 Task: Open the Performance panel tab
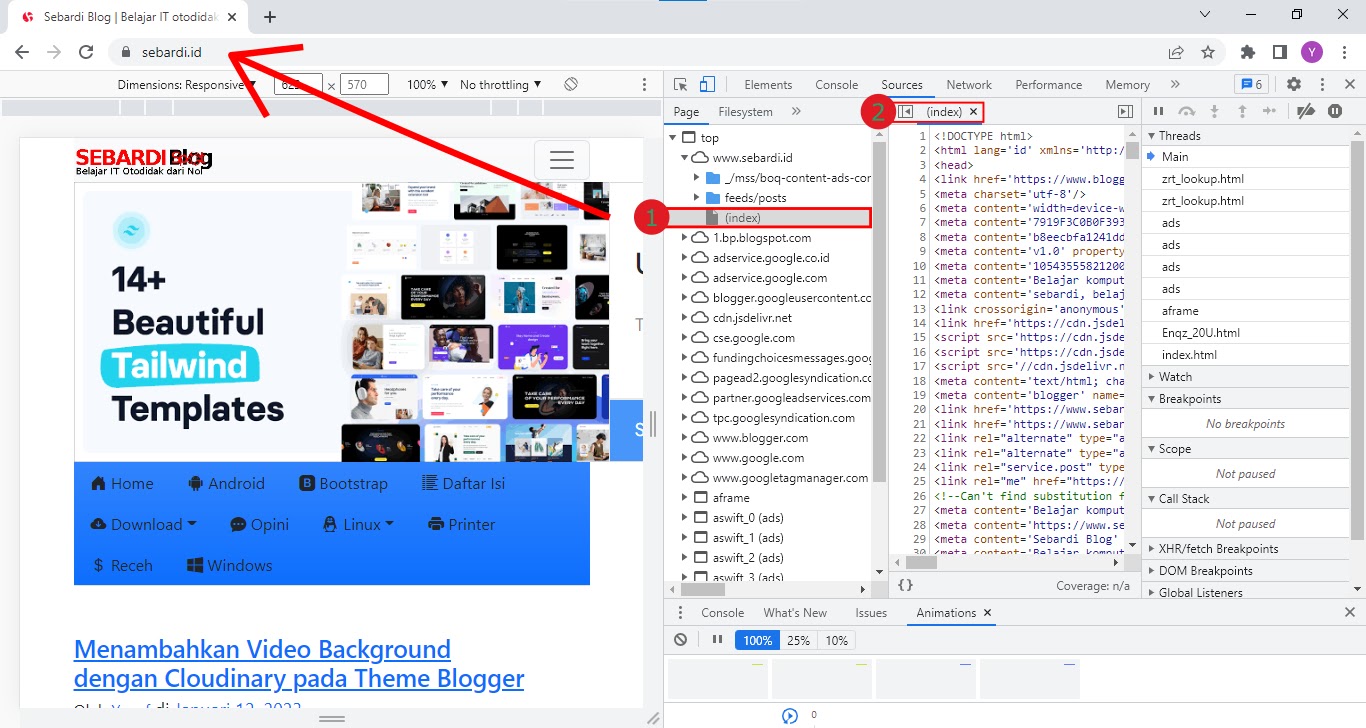1048,85
